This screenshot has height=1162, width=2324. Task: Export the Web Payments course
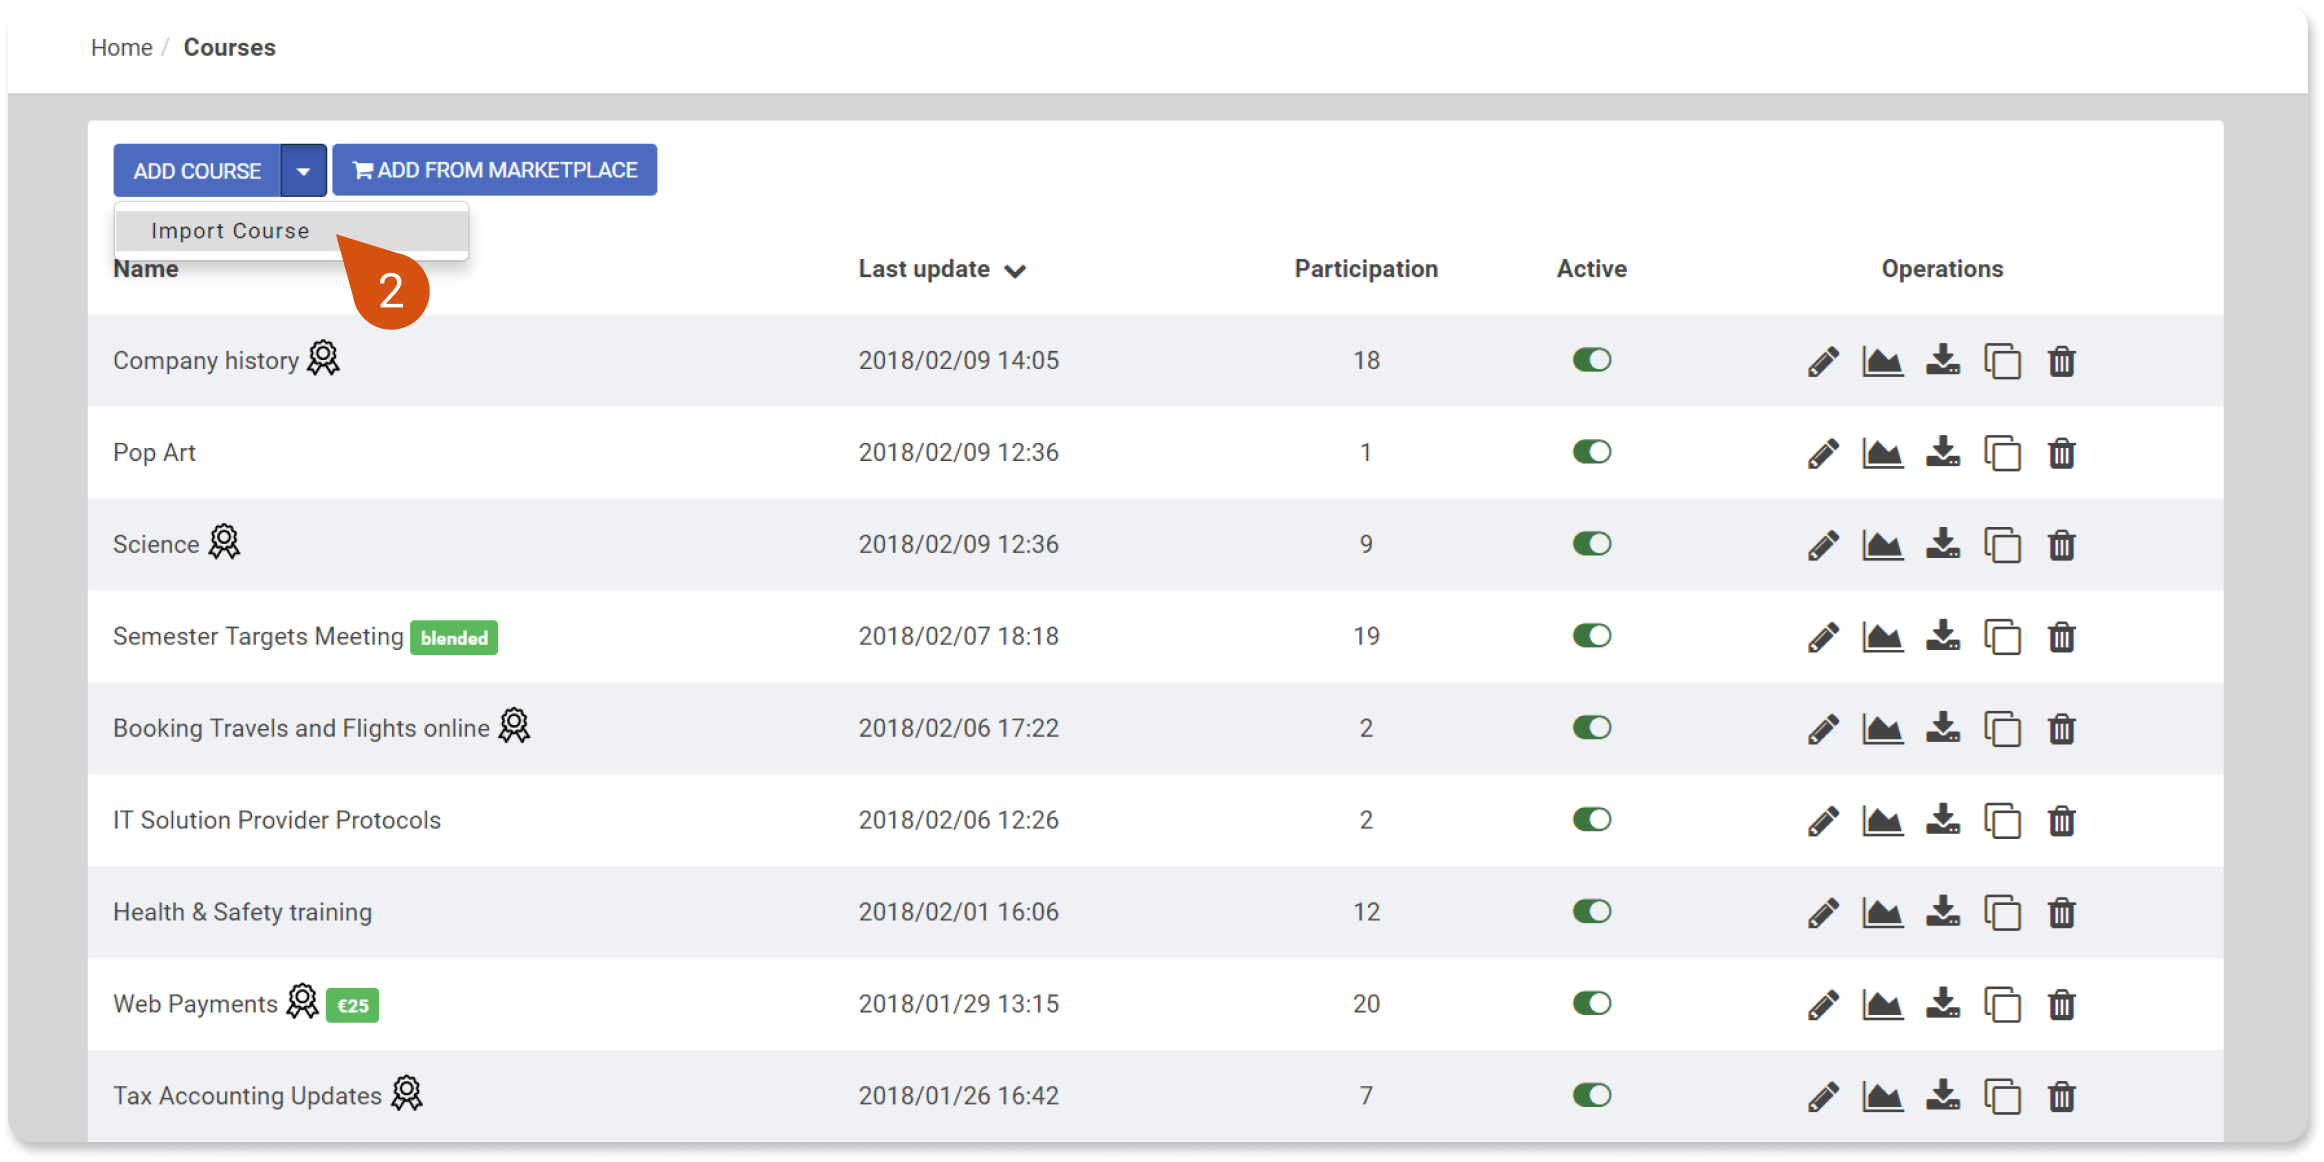tap(1943, 1005)
